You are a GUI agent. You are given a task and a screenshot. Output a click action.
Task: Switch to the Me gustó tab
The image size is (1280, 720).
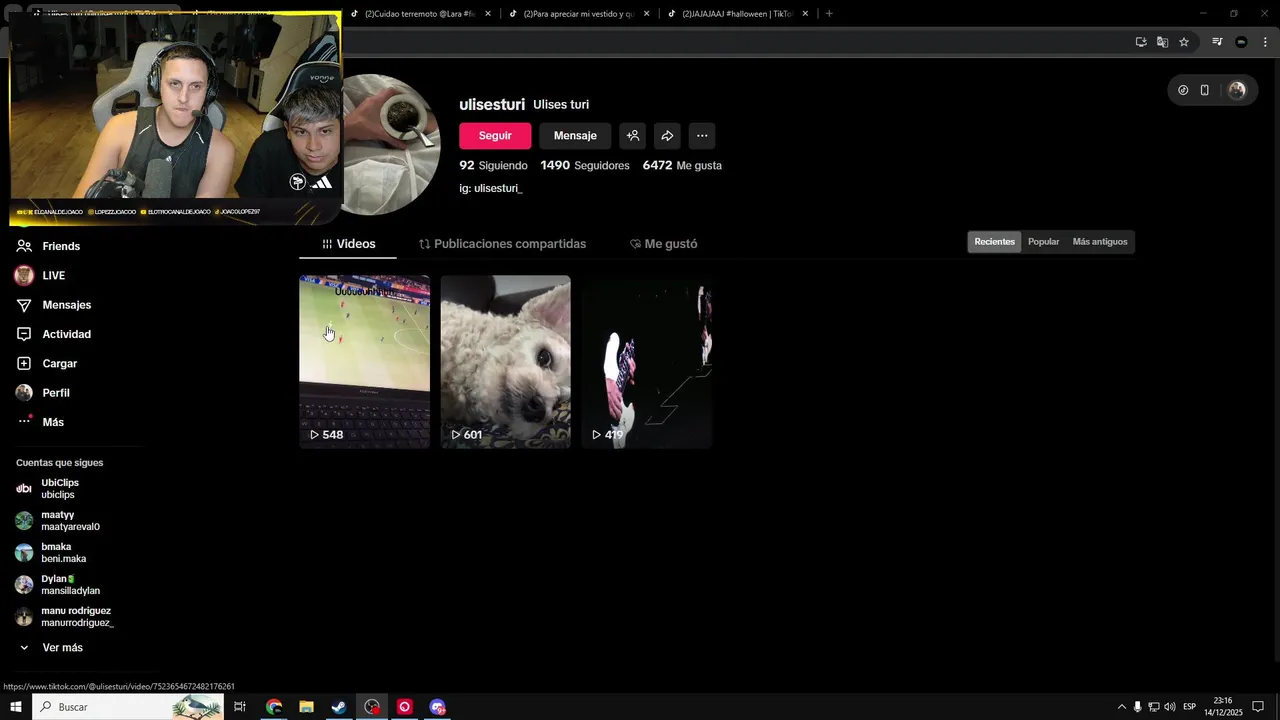coord(663,244)
